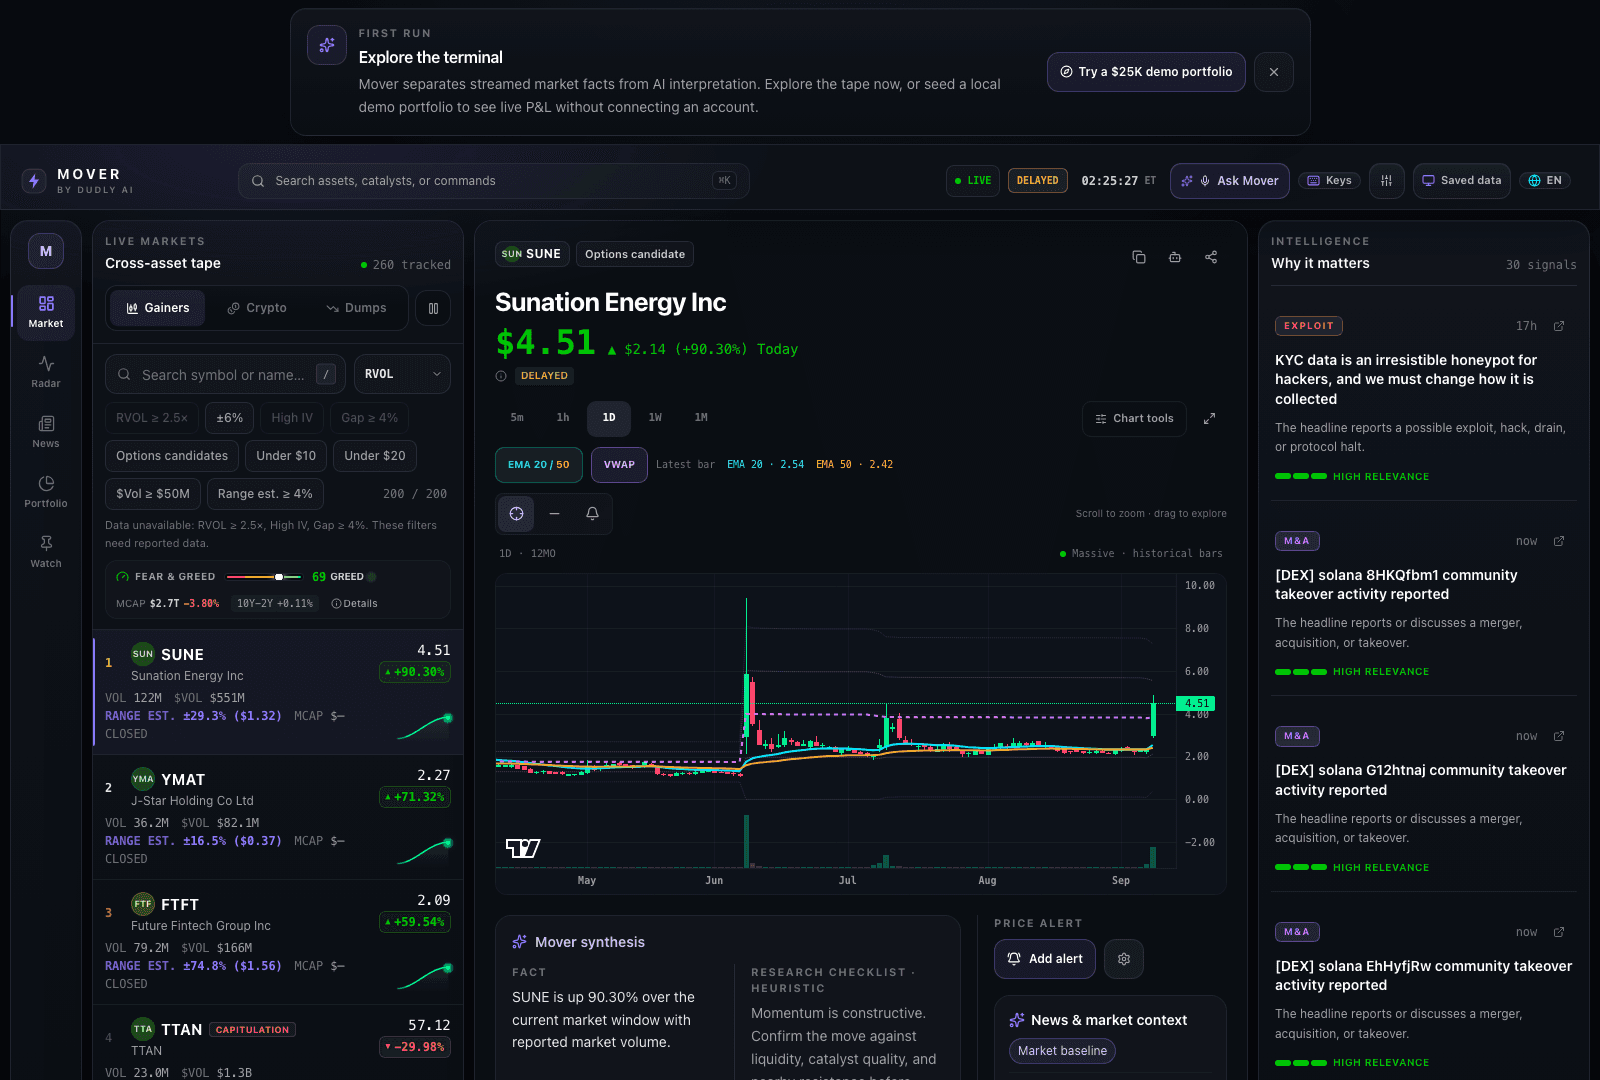This screenshot has height=1080, width=1600.
Task: Click the TradingView logo on chart
Action: point(523,849)
